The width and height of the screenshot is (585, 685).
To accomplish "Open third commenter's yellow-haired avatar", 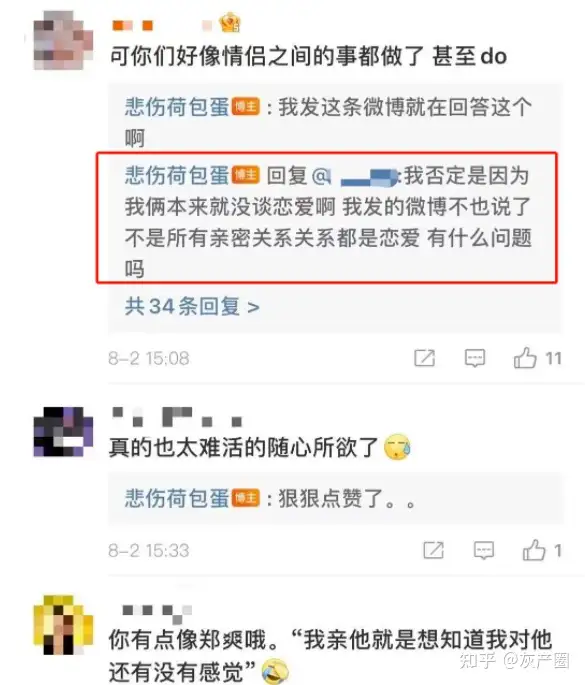I will coord(64,625).
